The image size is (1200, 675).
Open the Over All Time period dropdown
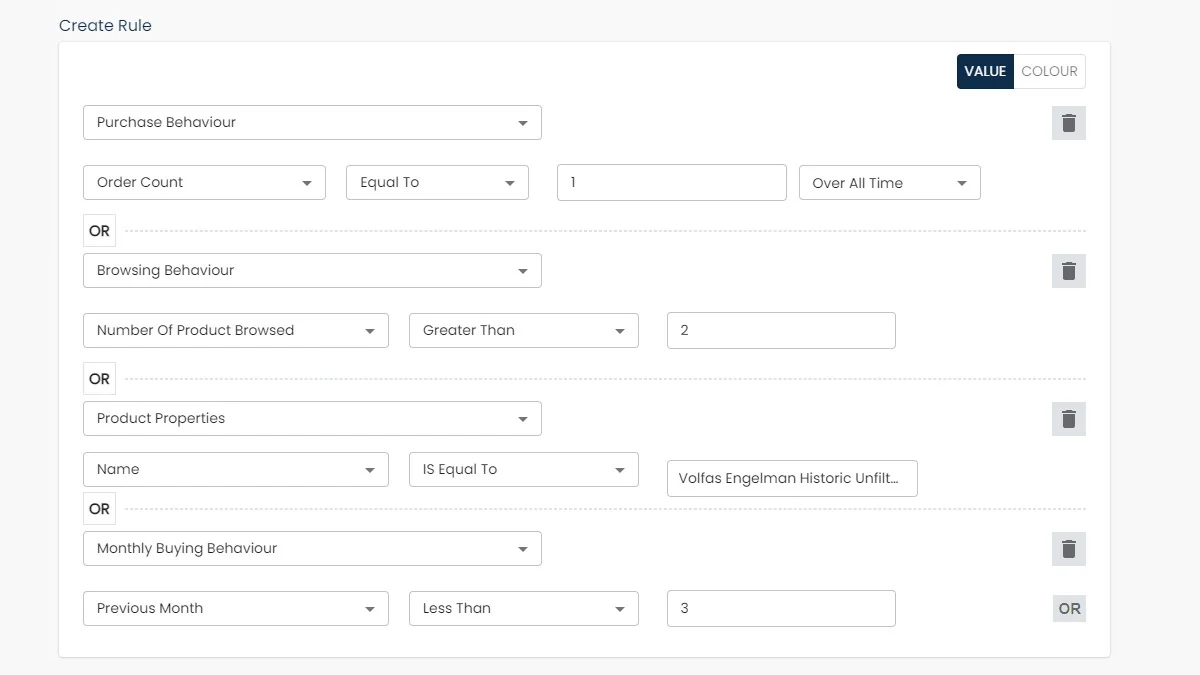coord(889,183)
